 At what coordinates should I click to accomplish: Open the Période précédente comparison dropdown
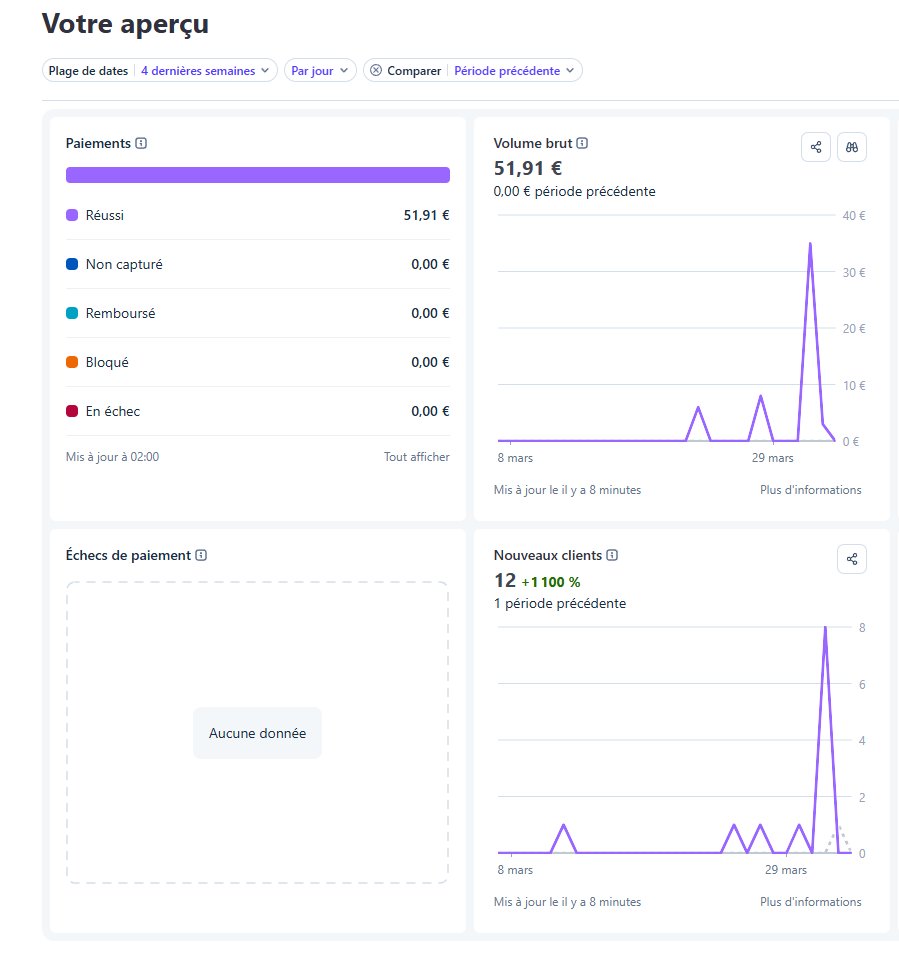pos(514,70)
